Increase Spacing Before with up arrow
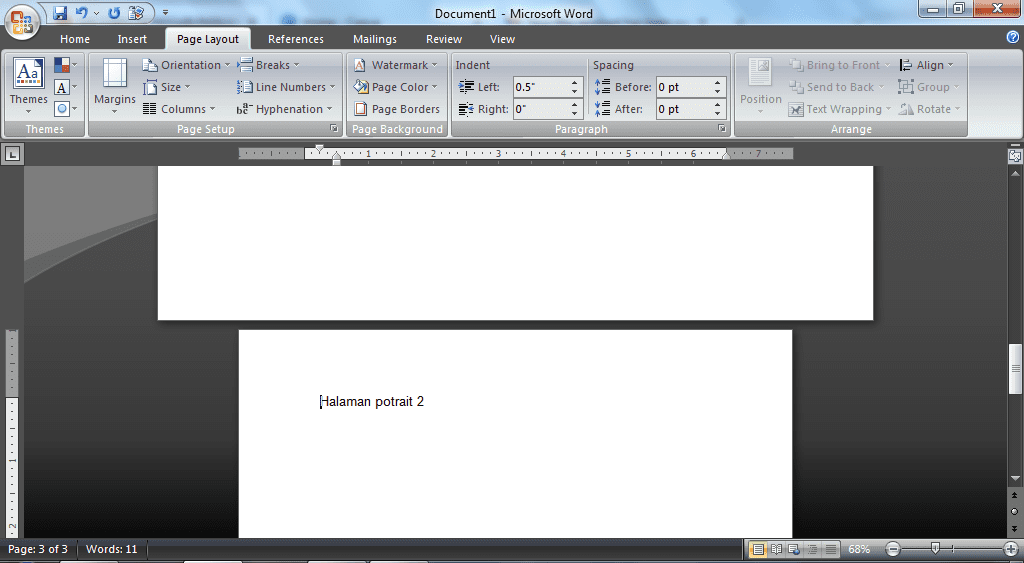 [x=718, y=82]
